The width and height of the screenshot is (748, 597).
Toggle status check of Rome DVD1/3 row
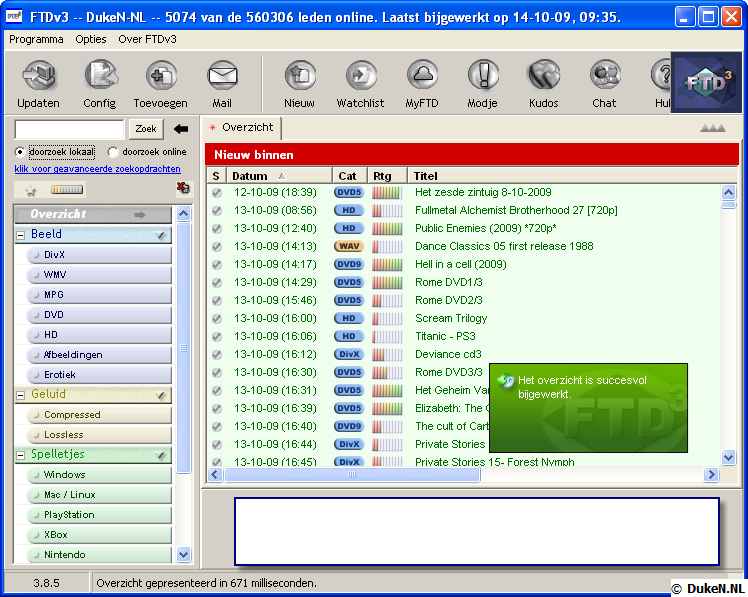click(x=217, y=283)
